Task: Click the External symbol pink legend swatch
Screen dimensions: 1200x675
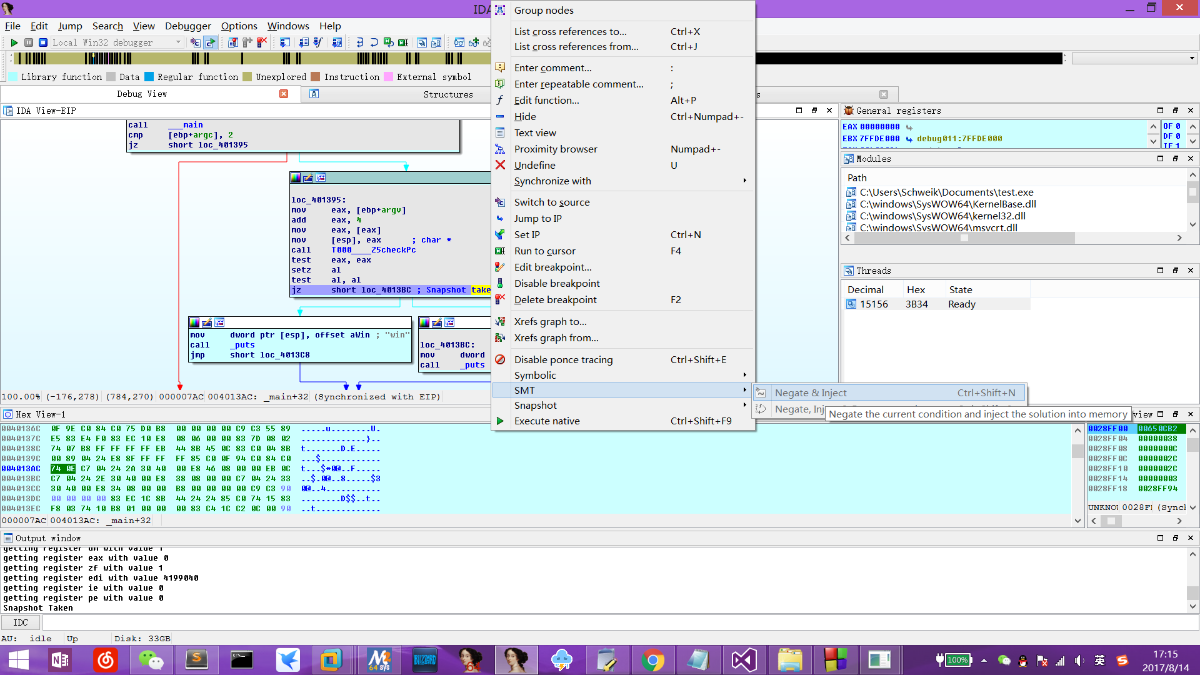Action: point(389,77)
